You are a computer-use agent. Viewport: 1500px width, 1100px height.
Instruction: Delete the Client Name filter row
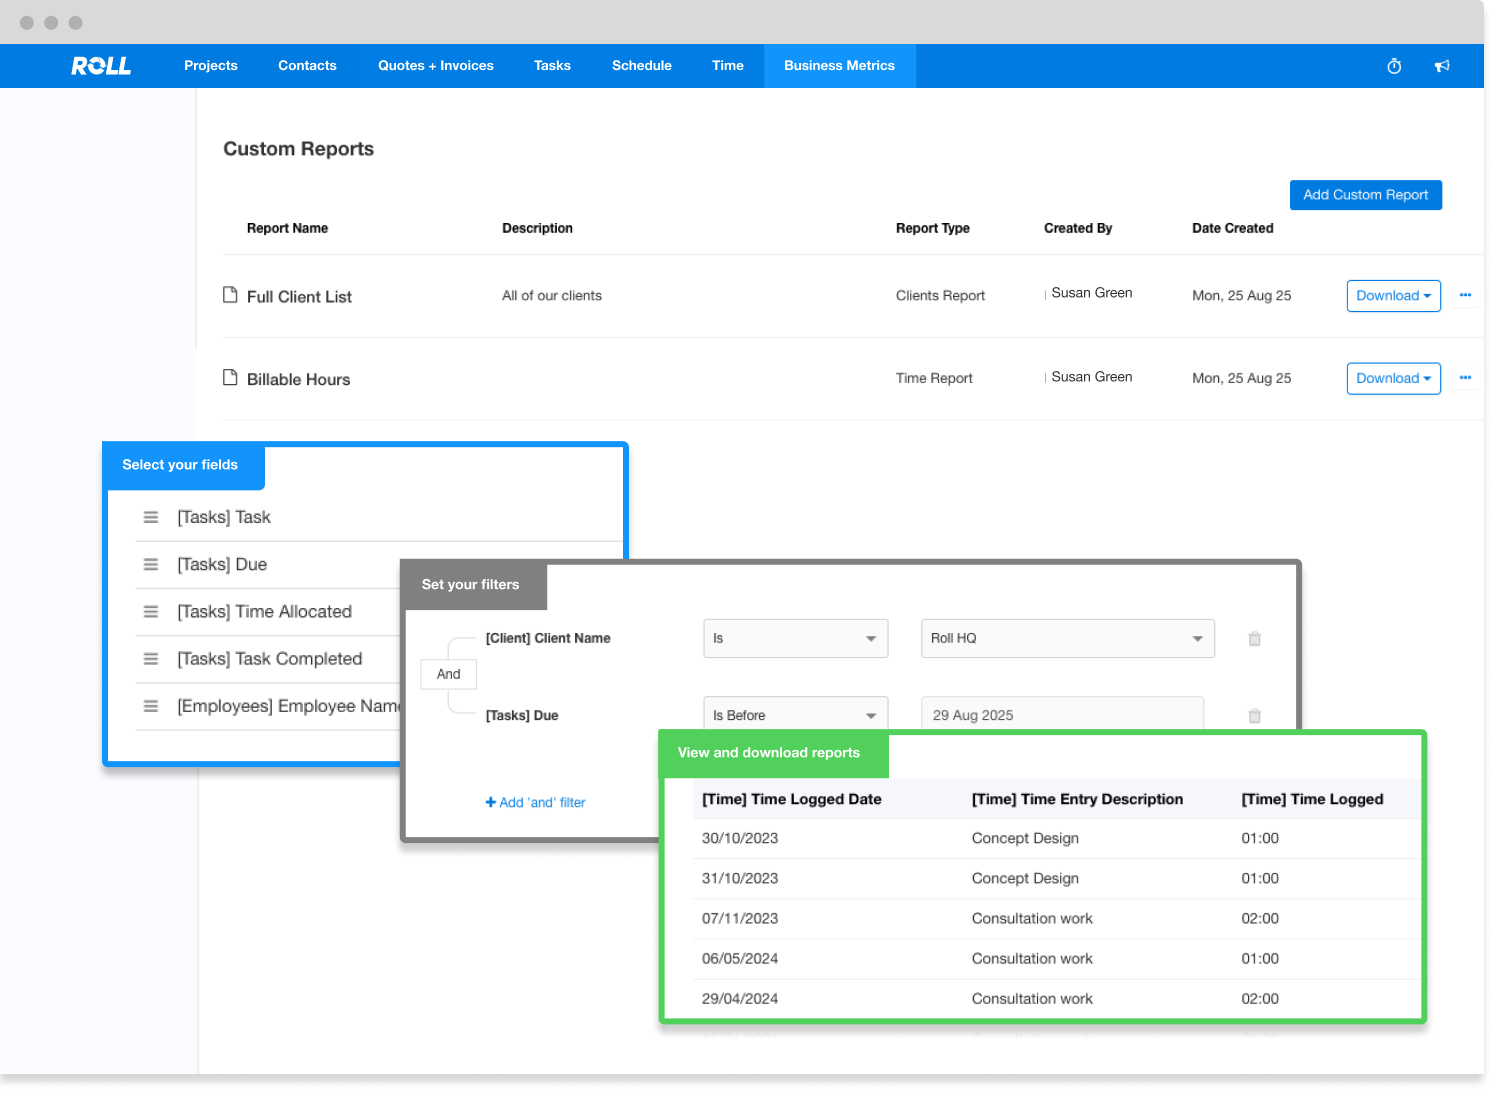point(1254,639)
